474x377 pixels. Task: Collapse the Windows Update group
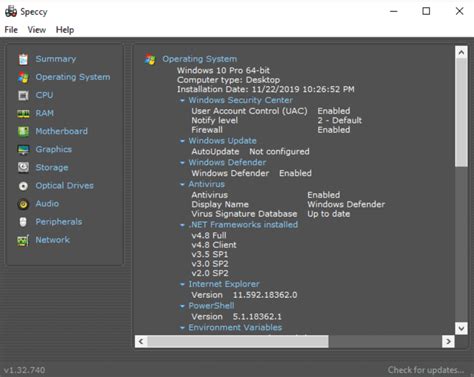pos(182,141)
